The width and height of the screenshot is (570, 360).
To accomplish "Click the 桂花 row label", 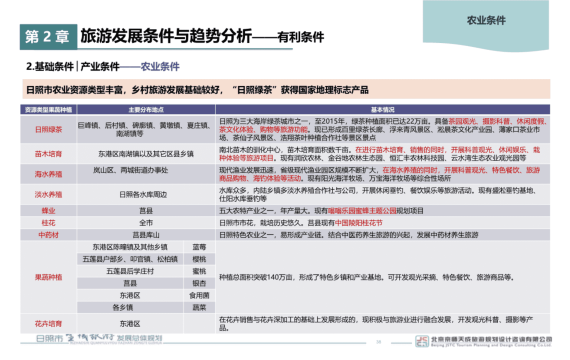I will coord(48,223).
